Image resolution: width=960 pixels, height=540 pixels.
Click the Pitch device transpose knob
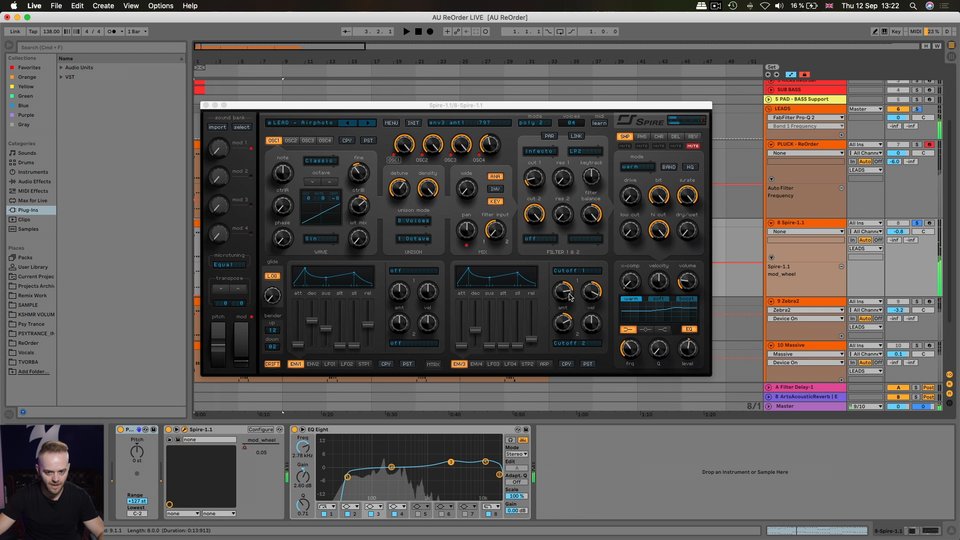click(137, 452)
